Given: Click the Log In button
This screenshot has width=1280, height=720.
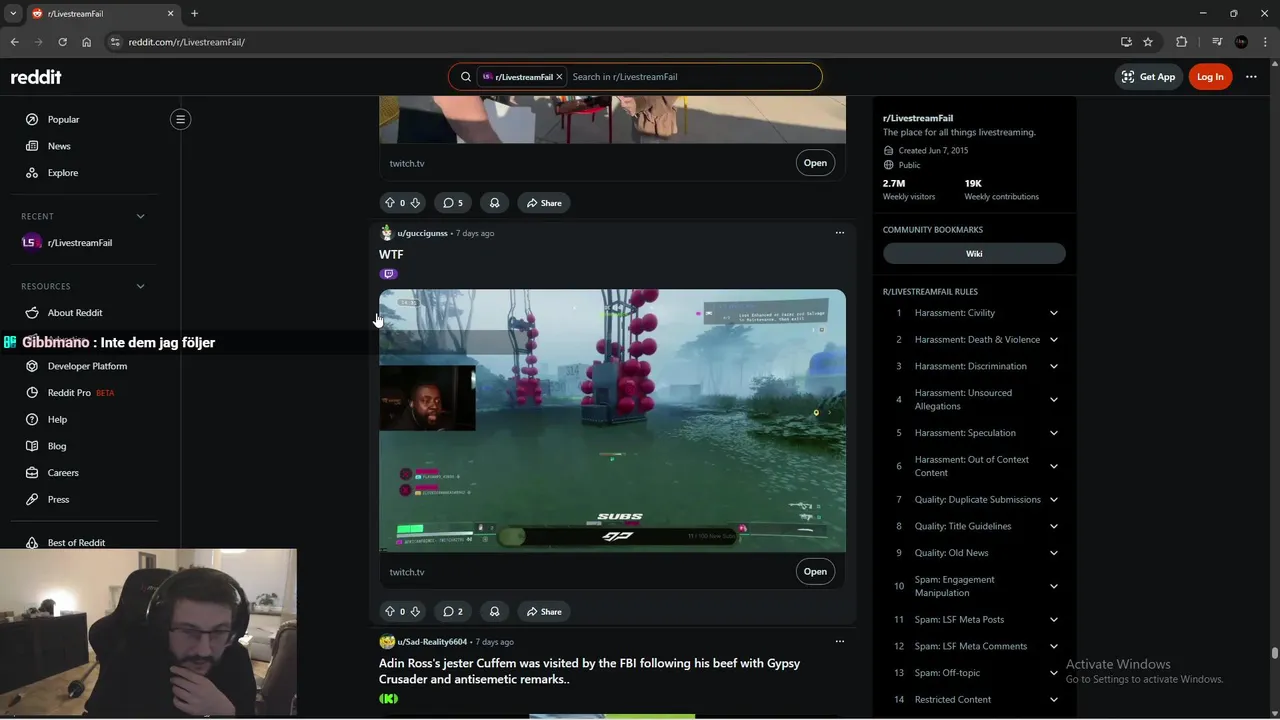Looking at the screenshot, I should click(1210, 77).
